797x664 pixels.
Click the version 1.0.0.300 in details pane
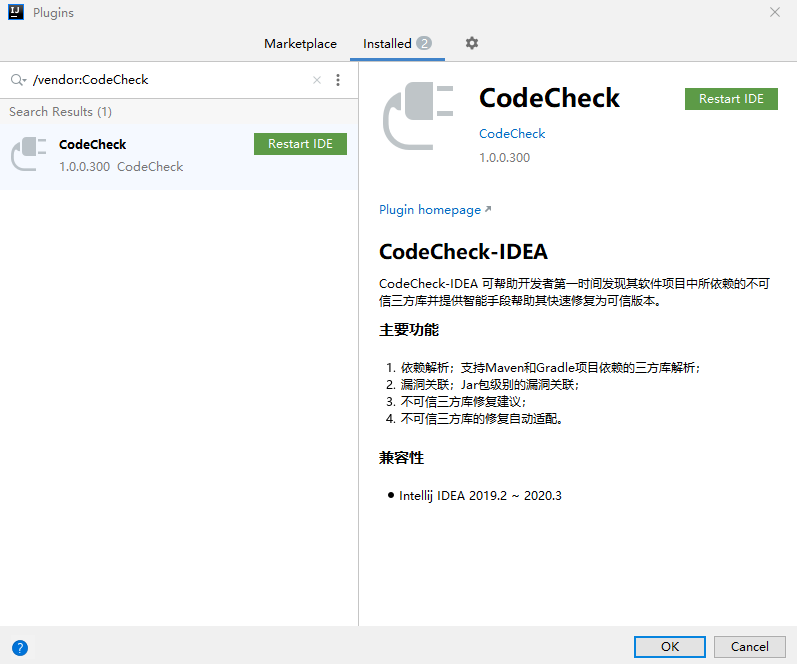pyautogui.click(x=504, y=158)
